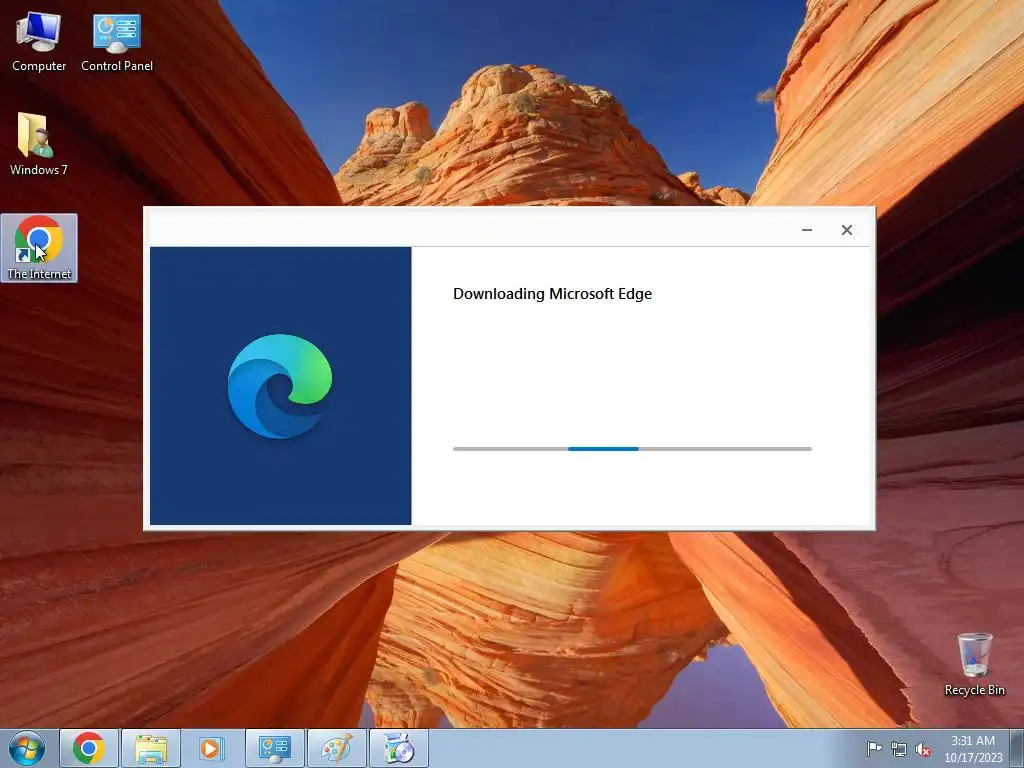This screenshot has width=1024, height=768.
Task: Click the date 10/17/2023 in taskbar
Action: point(972,758)
